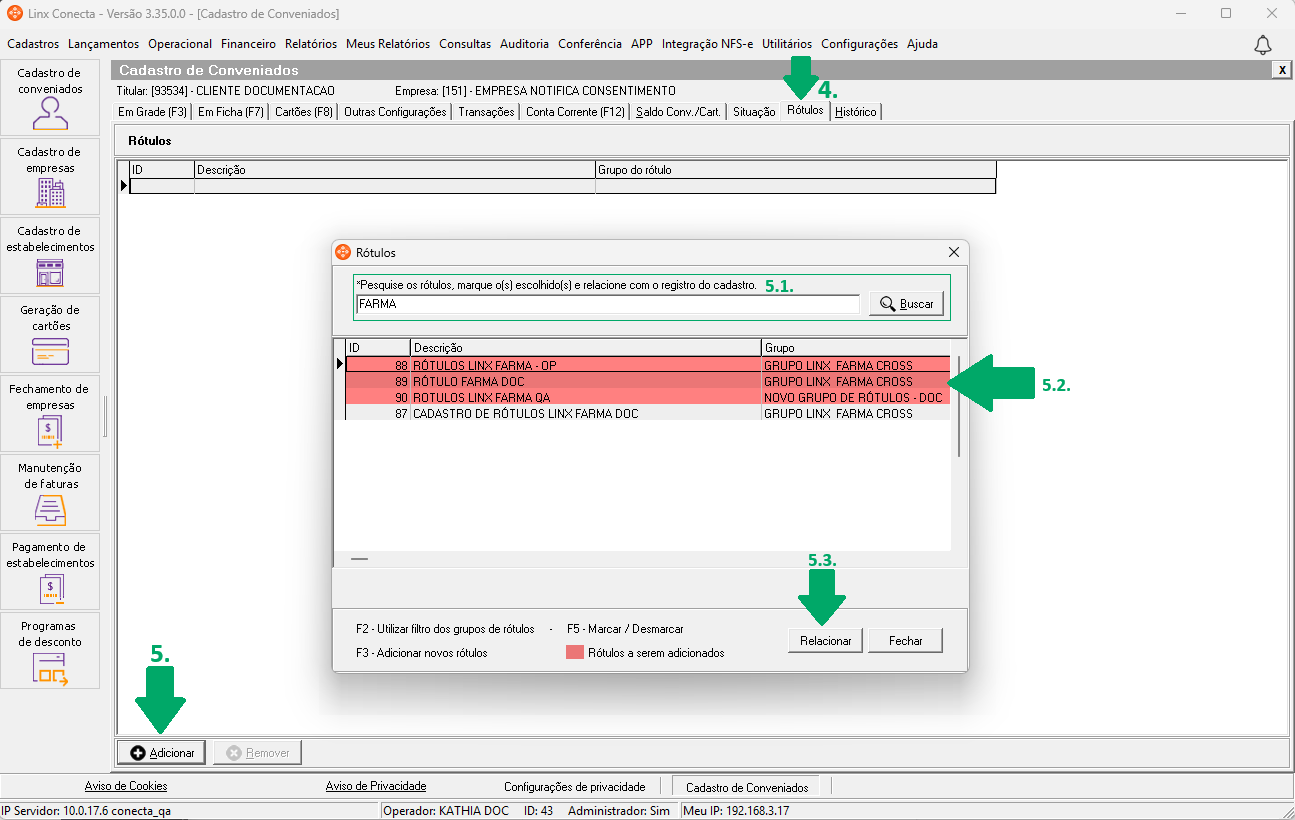The width and height of the screenshot is (1295, 820).
Task: Switch to the Outras Configurações tab
Action: pyautogui.click(x=395, y=112)
